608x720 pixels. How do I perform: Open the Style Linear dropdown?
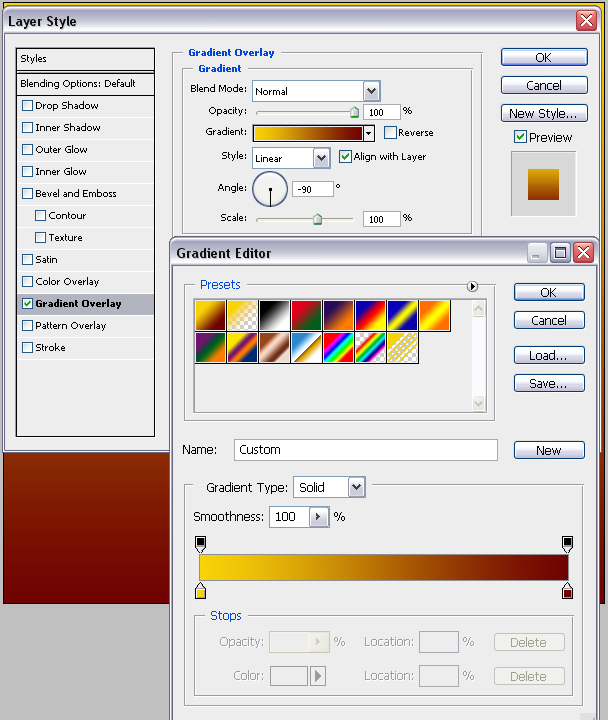321,158
